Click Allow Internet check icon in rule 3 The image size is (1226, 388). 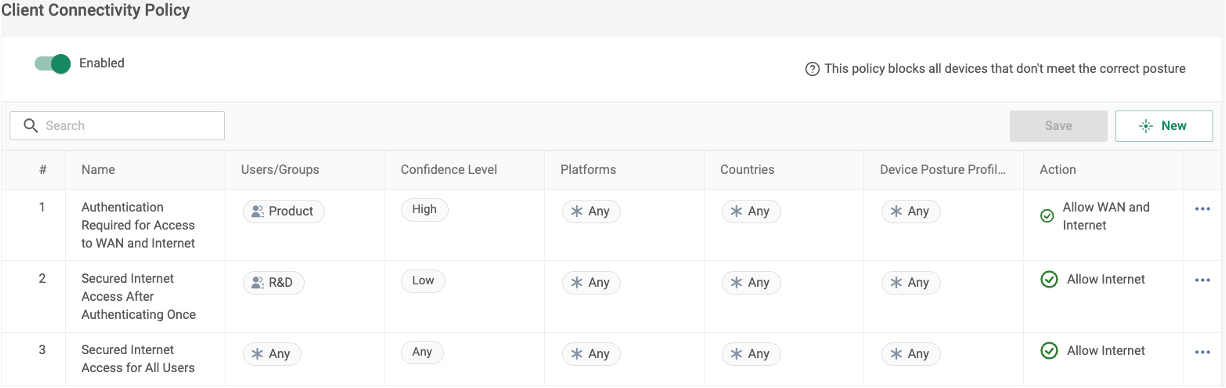(1049, 351)
